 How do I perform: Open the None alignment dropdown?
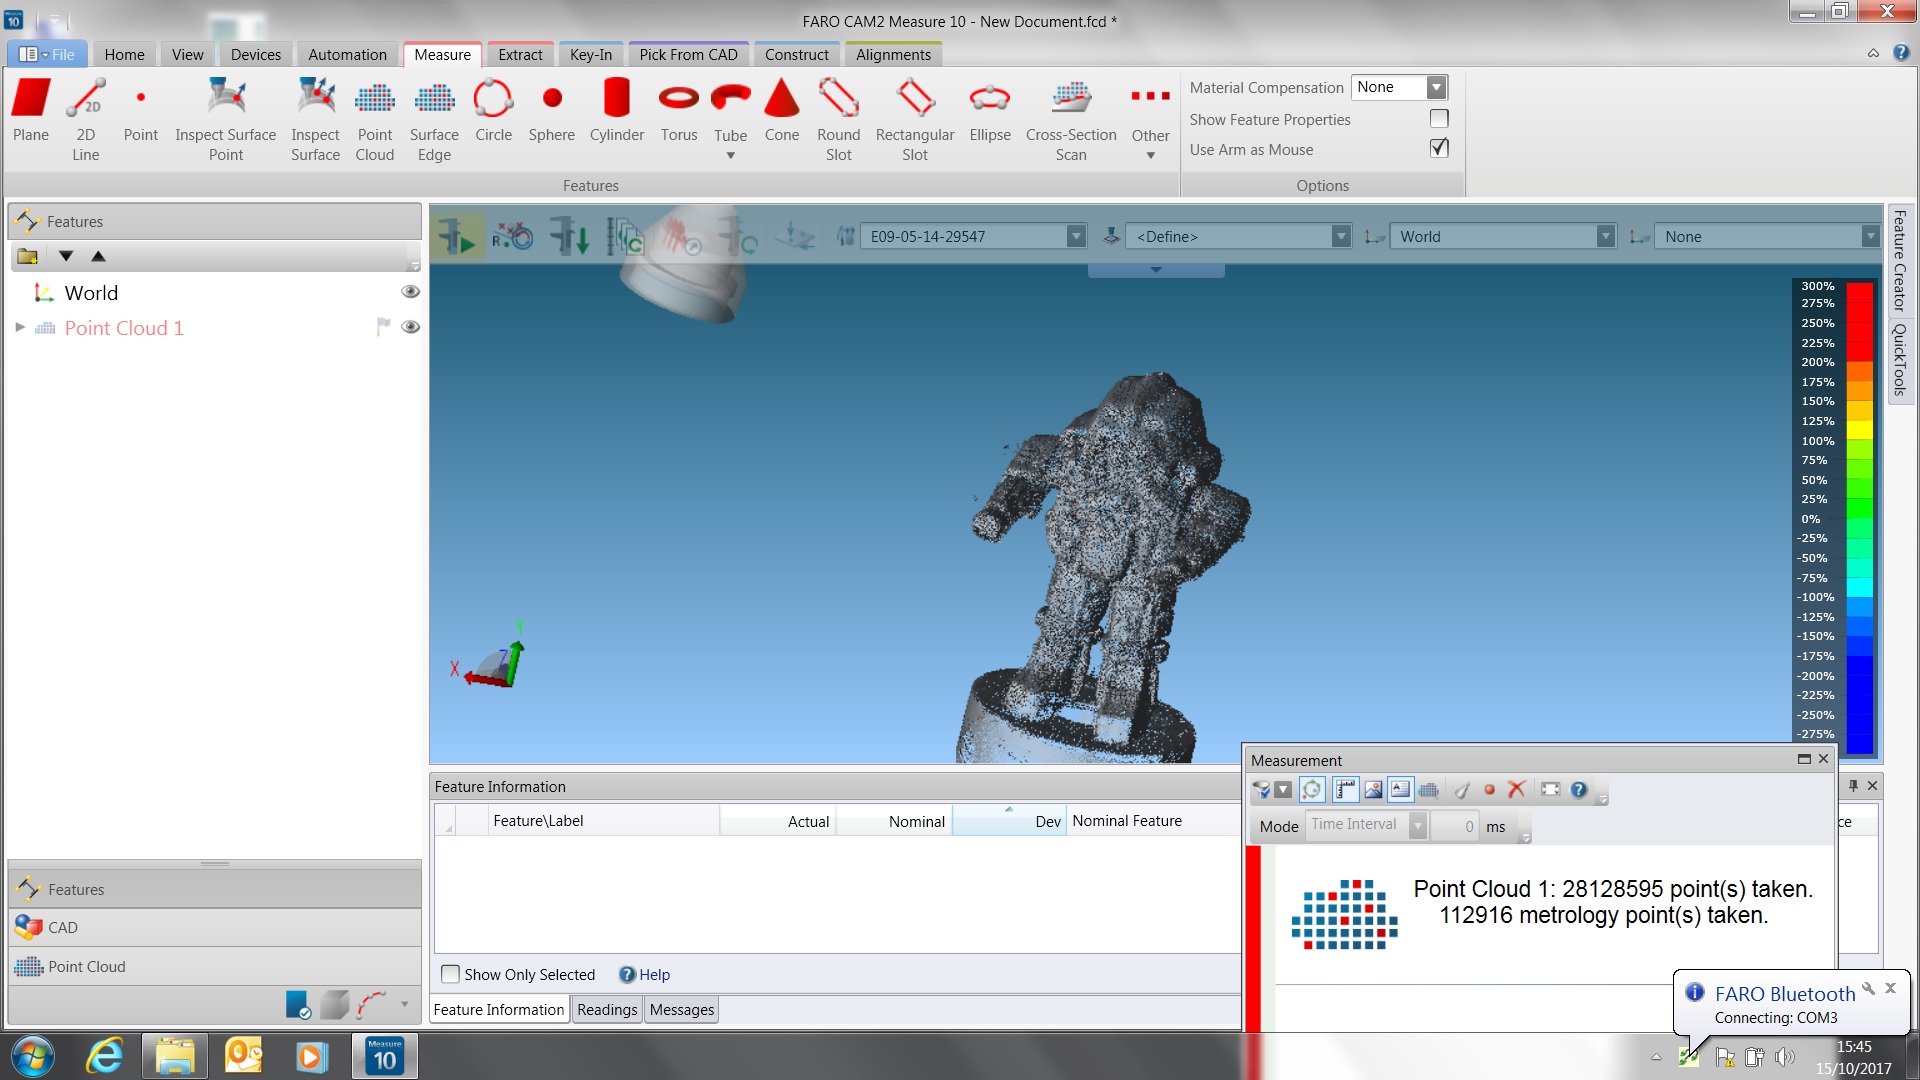(x=1869, y=237)
